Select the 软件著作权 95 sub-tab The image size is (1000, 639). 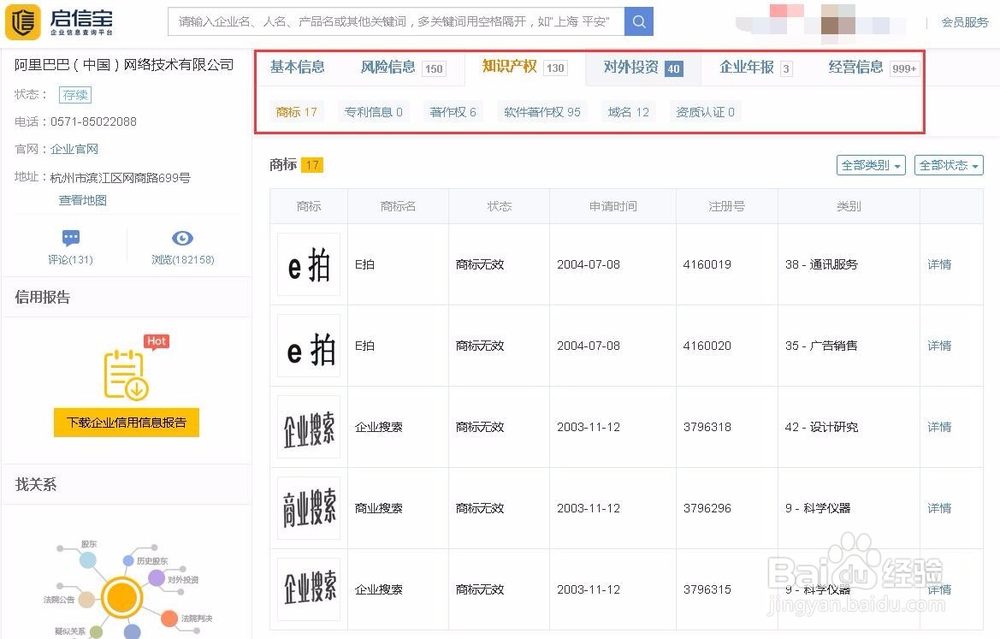542,112
